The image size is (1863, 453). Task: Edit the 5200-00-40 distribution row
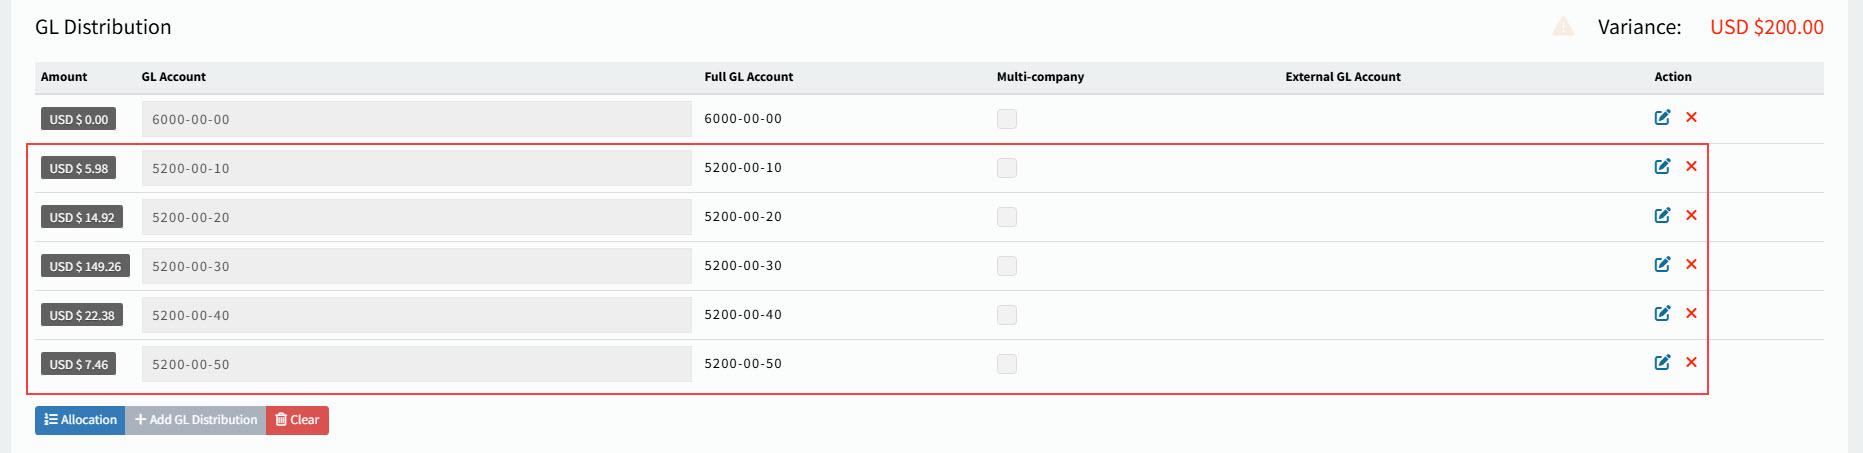pos(1662,314)
